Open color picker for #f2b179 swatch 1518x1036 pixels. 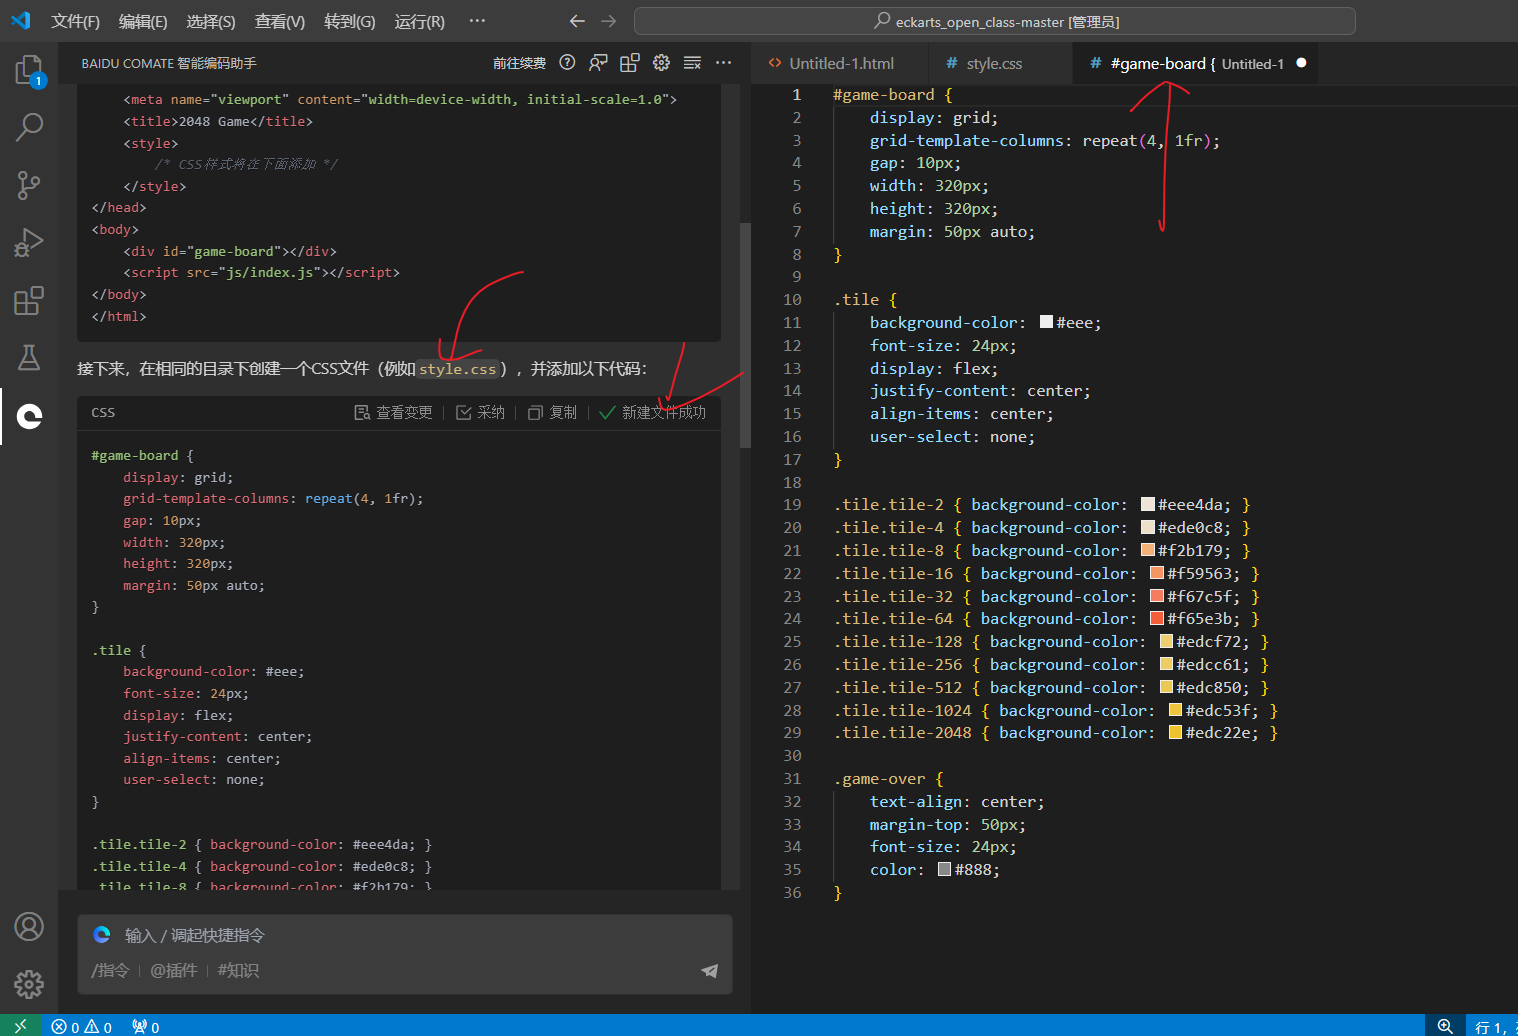click(1148, 550)
